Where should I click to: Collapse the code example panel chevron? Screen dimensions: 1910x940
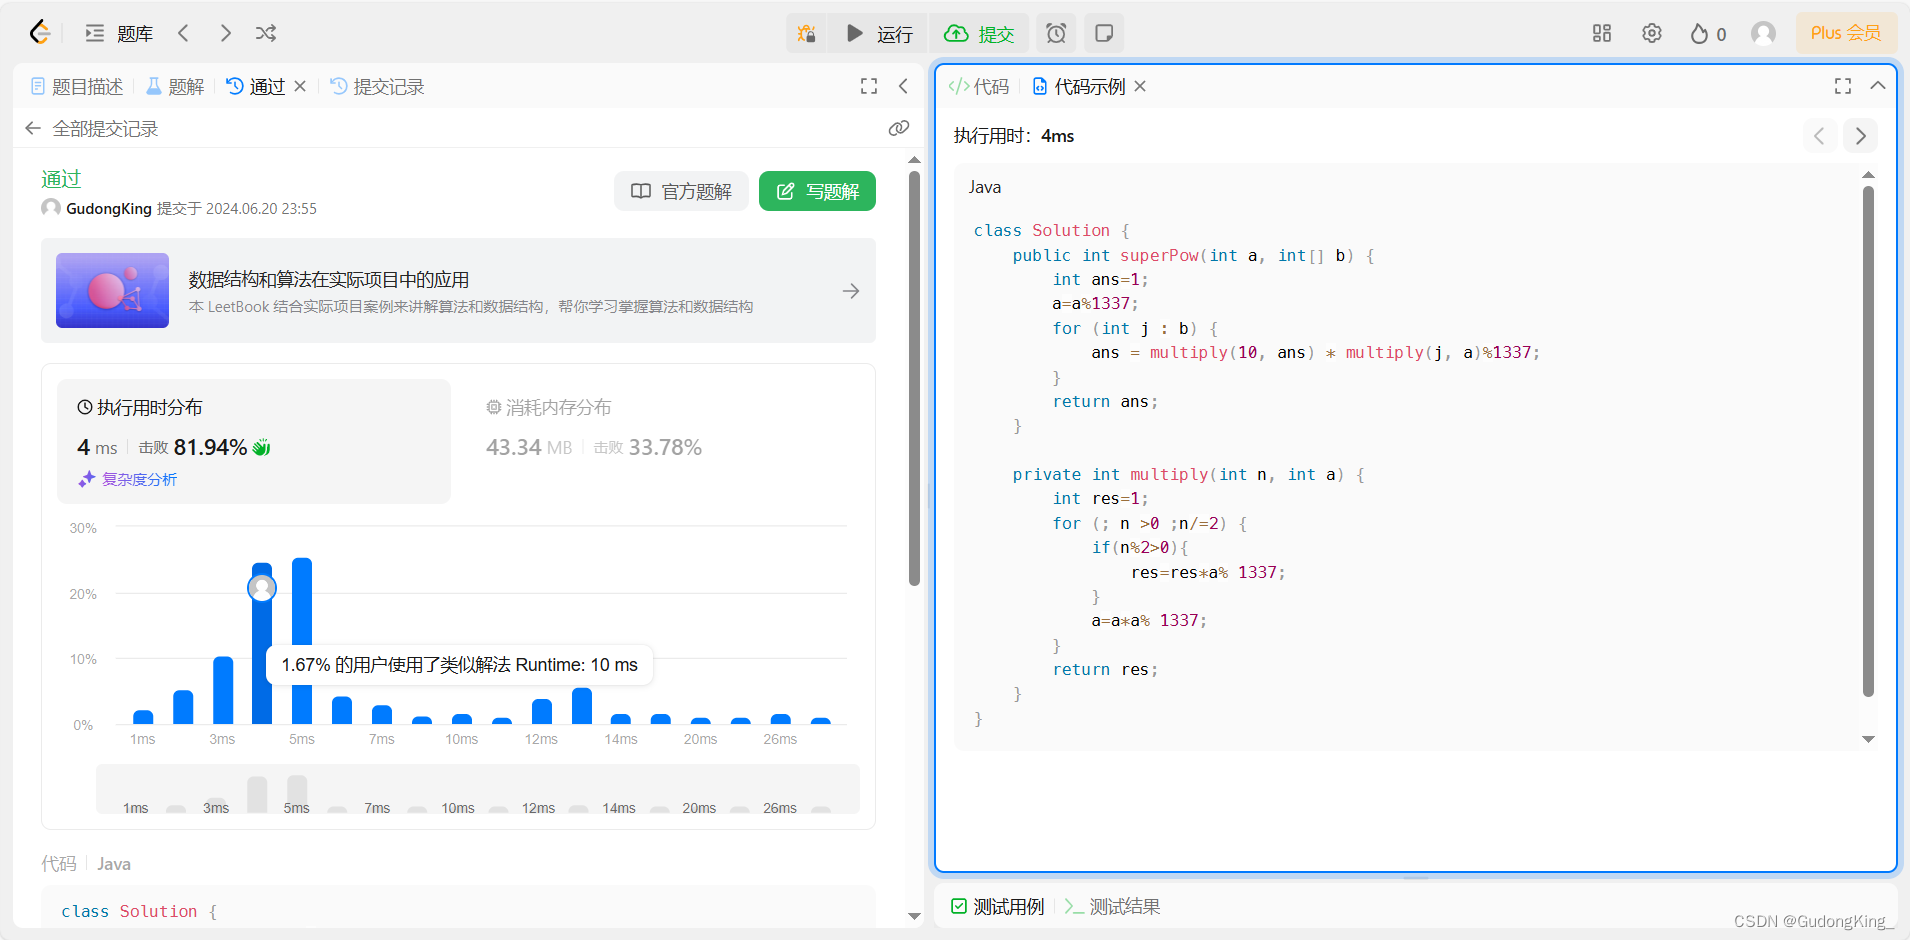coord(1879,86)
